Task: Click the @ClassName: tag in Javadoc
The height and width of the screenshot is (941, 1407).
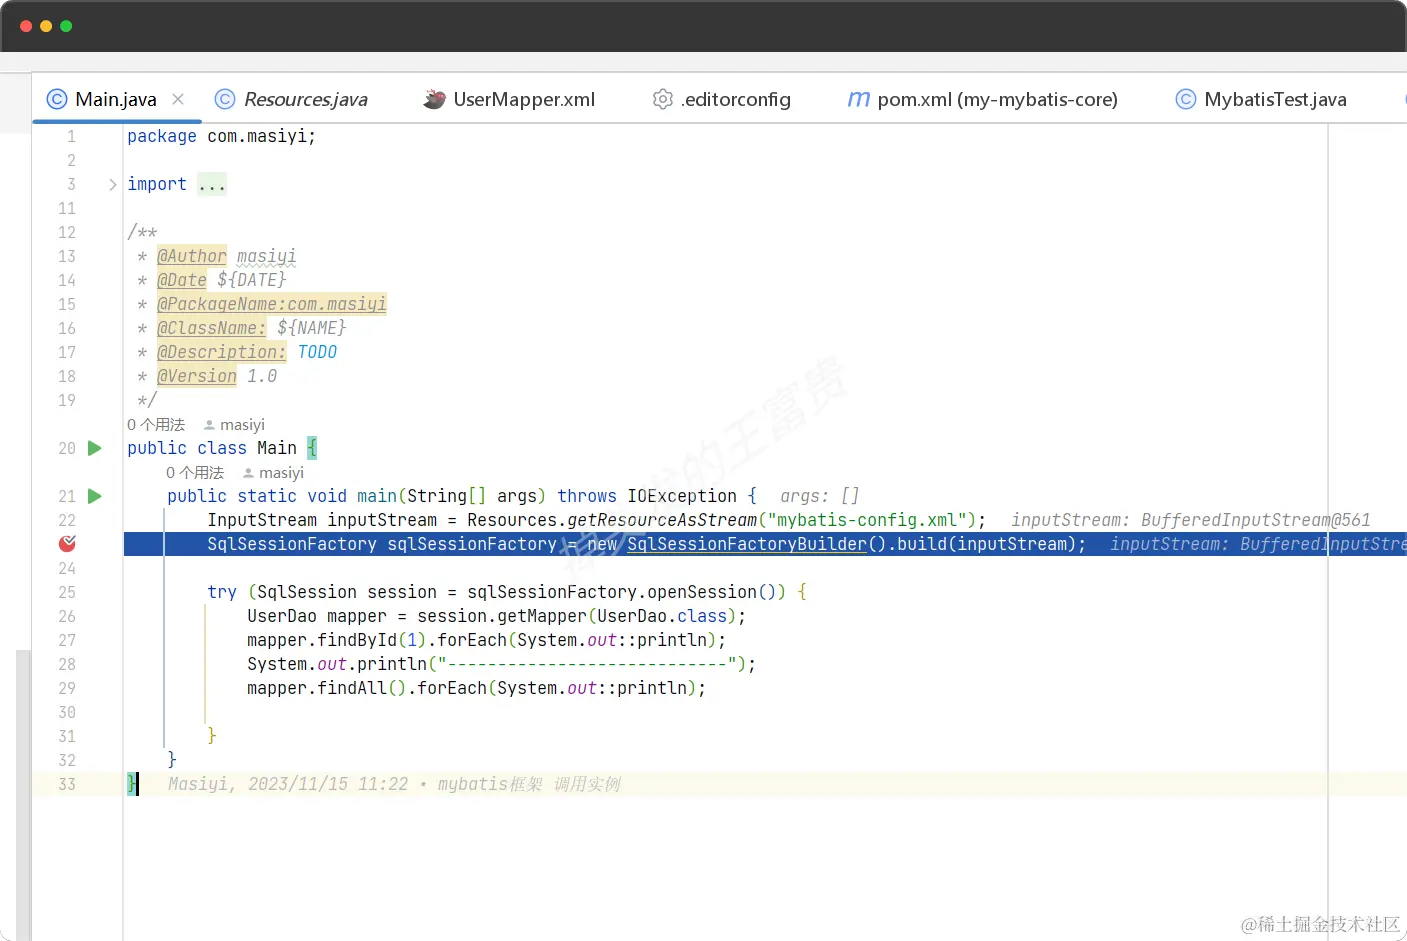Action: 212,328
